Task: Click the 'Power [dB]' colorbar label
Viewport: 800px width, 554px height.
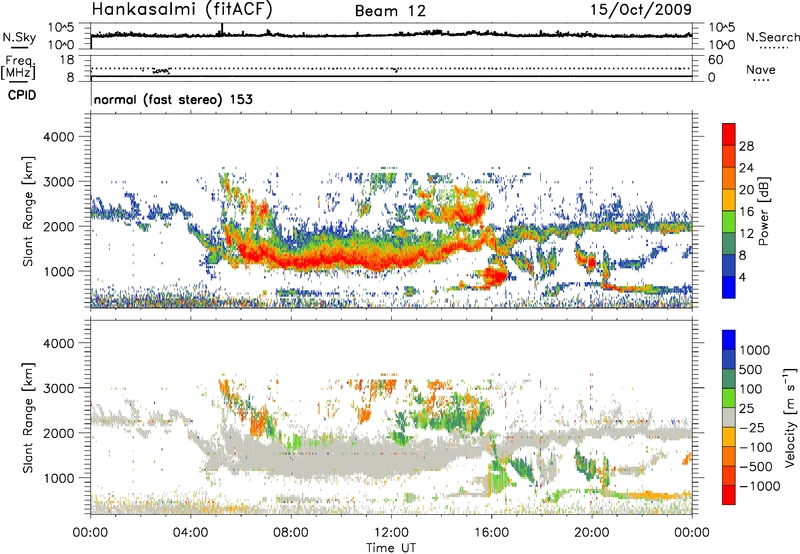Action: (763, 211)
